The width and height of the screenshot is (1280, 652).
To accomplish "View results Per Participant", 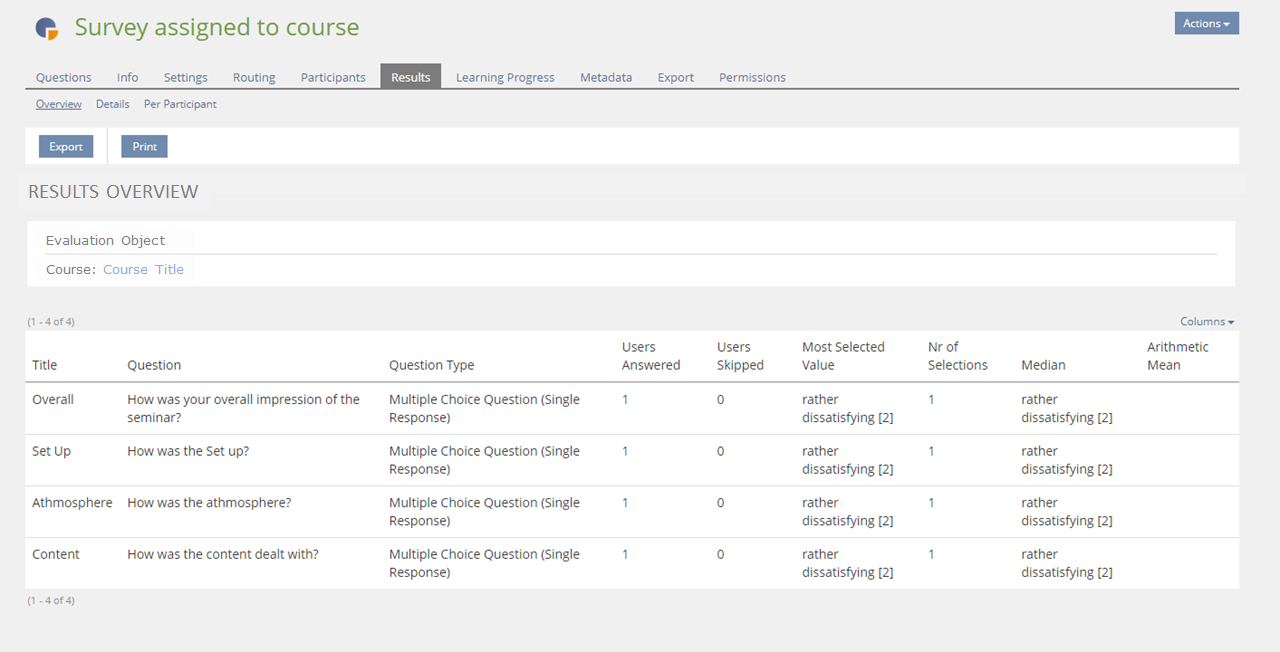I will 180,104.
